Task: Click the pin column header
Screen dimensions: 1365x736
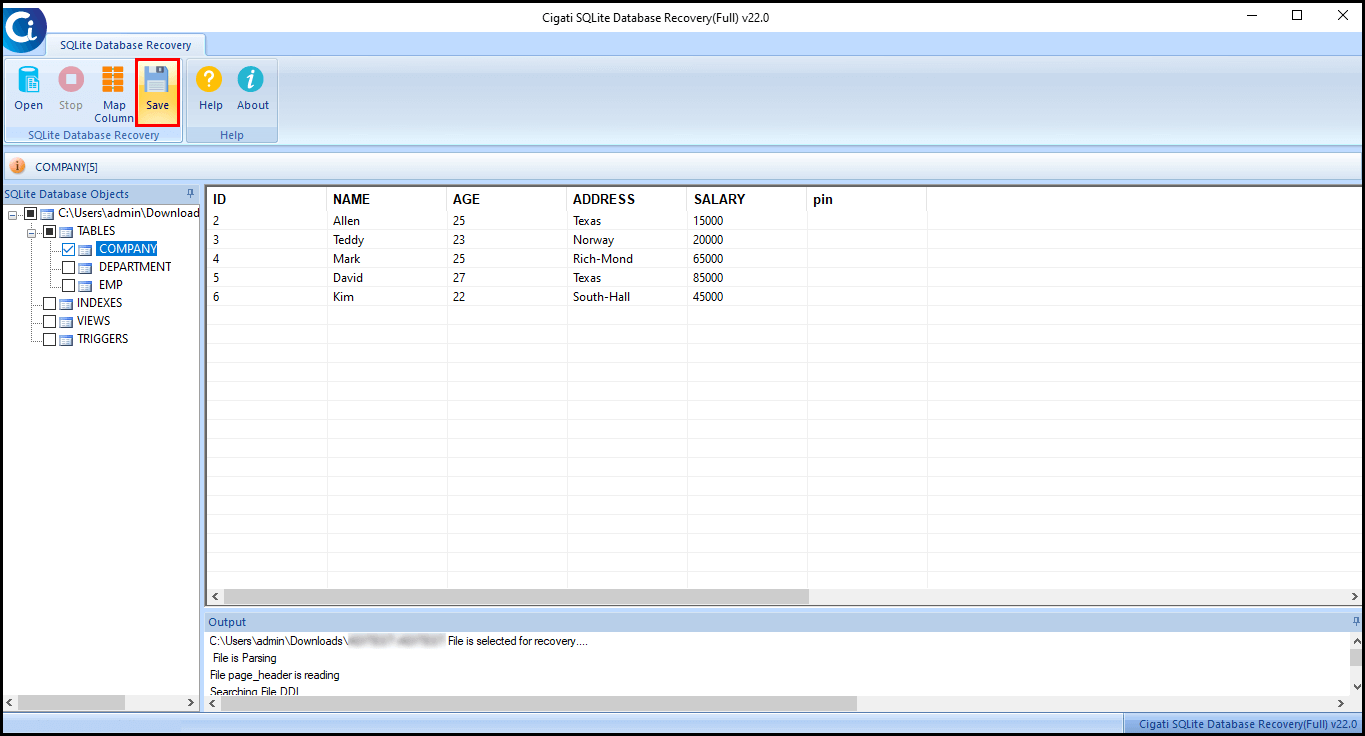Action: click(x=867, y=199)
